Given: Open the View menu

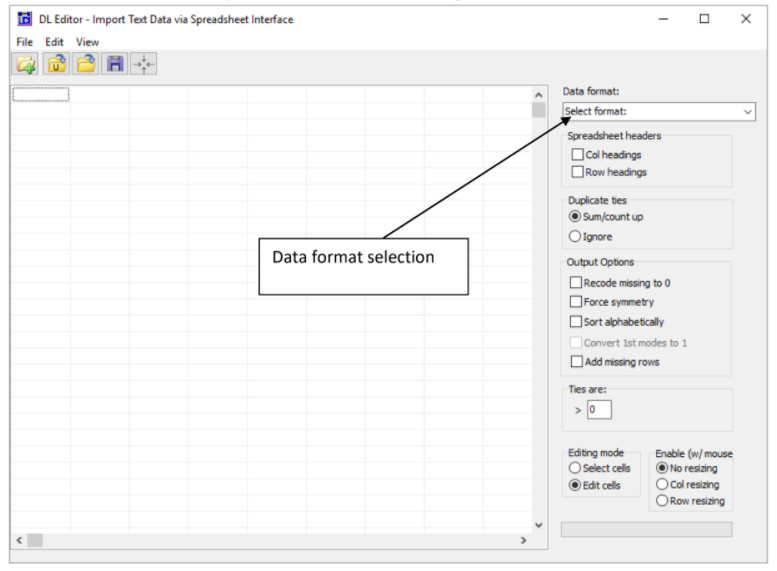Looking at the screenshot, I should pyautogui.click(x=87, y=42).
